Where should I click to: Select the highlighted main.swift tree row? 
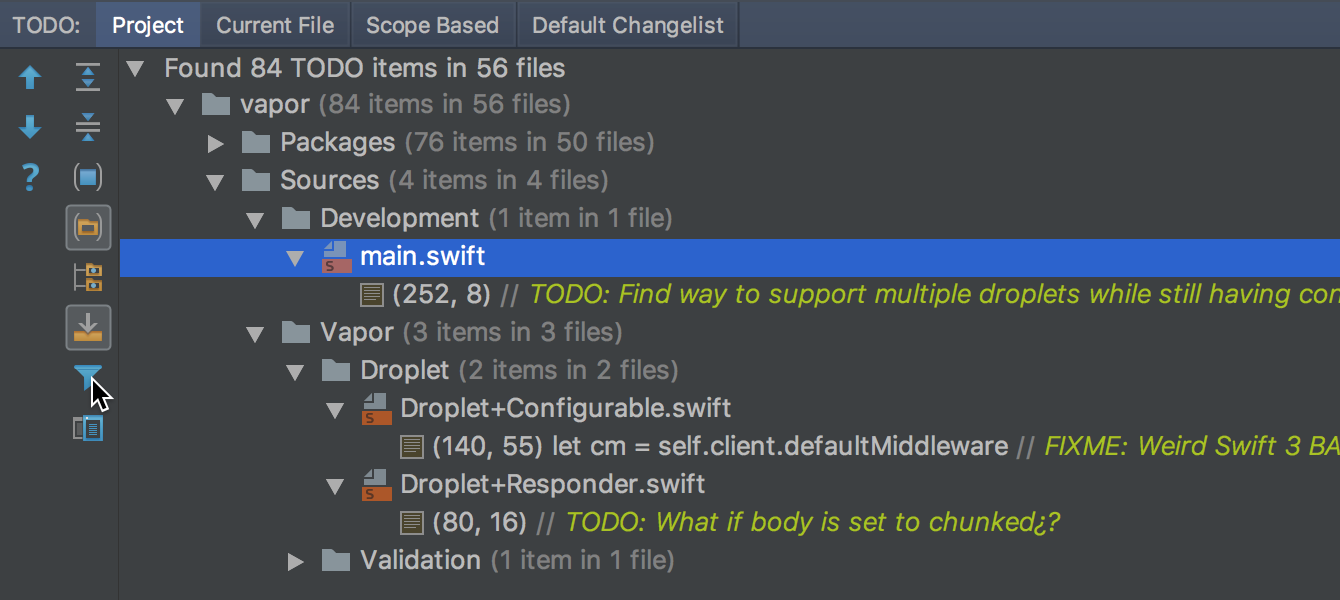(x=422, y=256)
